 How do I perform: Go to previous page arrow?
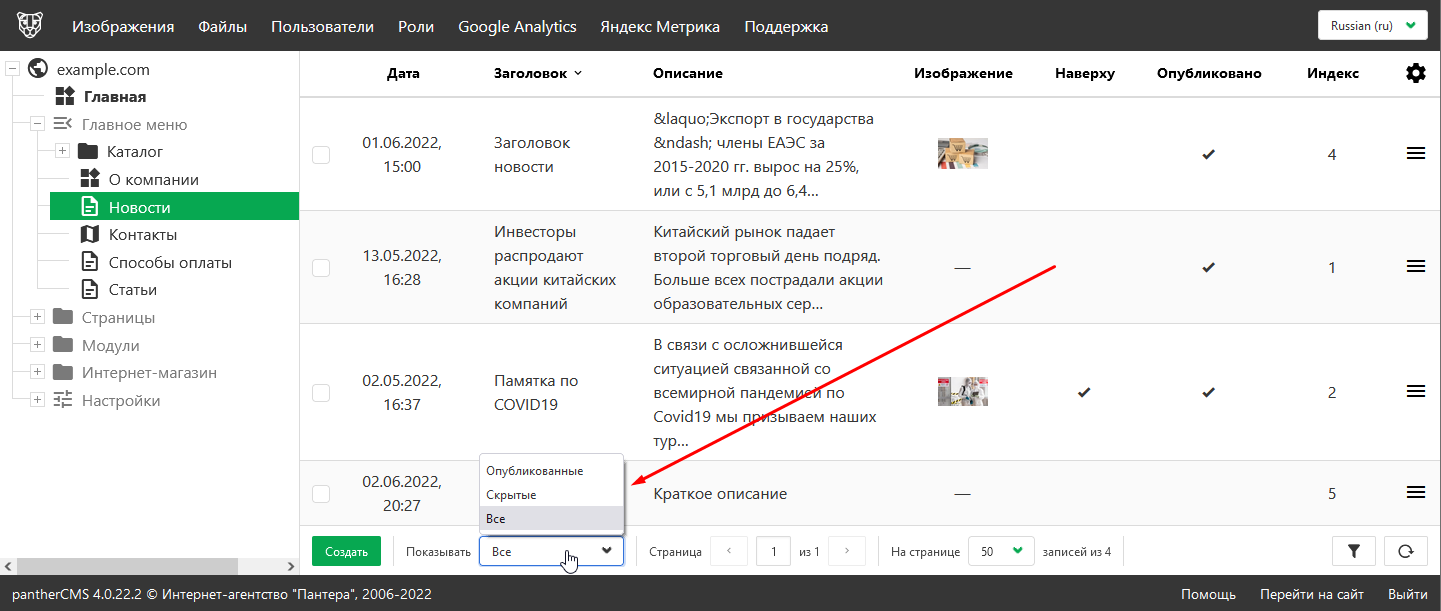[x=729, y=551]
